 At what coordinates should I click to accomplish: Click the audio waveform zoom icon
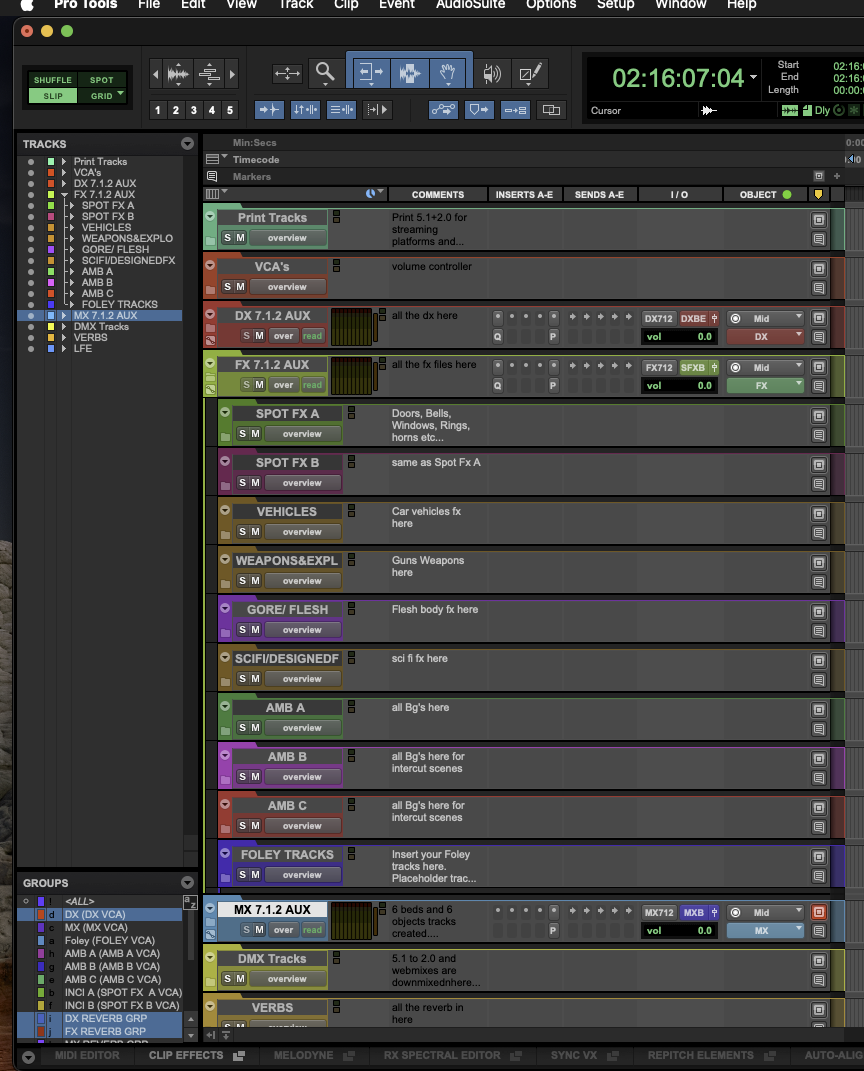pos(178,74)
